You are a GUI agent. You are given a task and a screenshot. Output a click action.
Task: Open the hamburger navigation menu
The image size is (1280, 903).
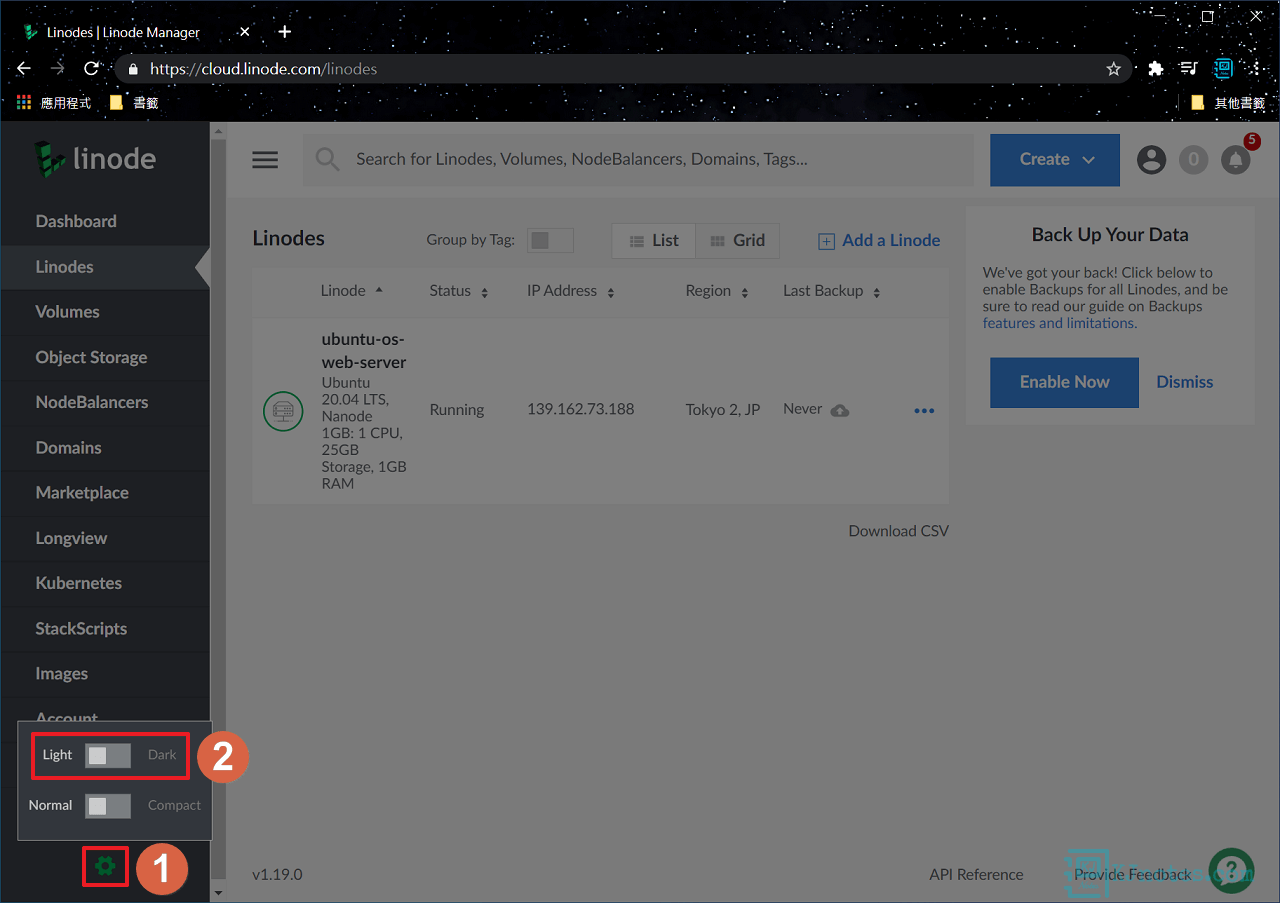[265, 160]
